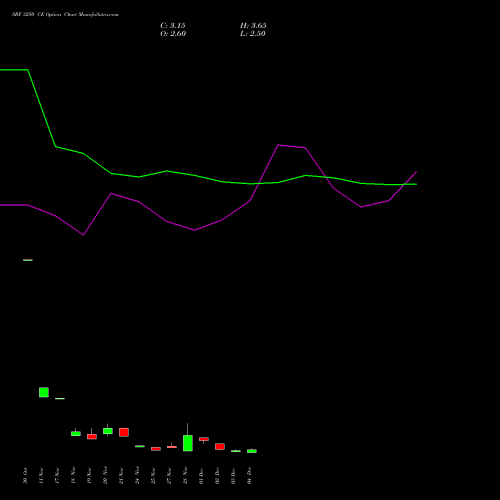The image size is (500, 500).
Task: Click the red candle above 01 Dec
Action: tap(204, 439)
